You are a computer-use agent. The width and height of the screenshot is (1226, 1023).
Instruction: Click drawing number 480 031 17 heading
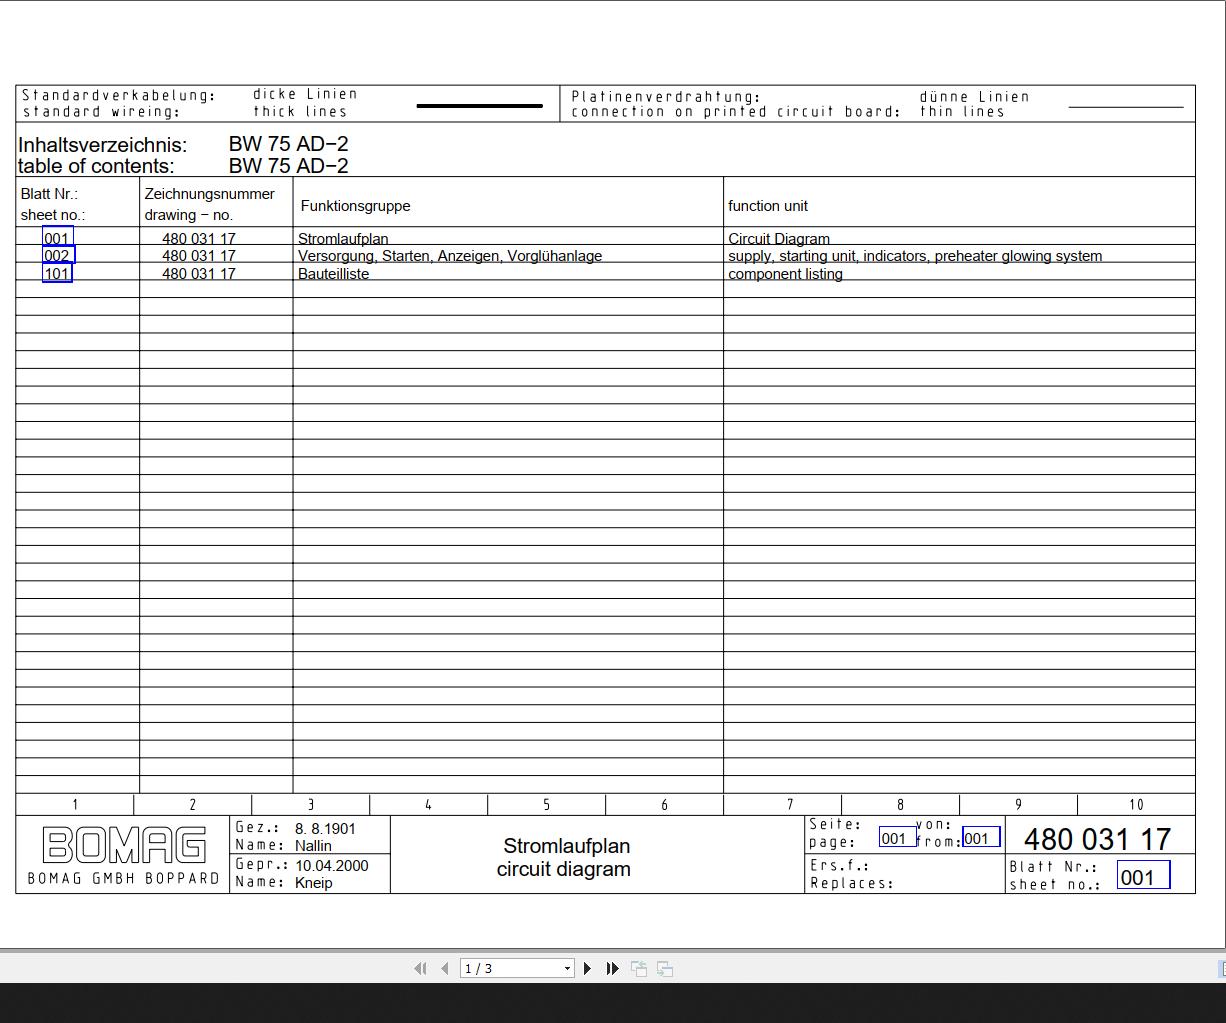point(1097,839)
